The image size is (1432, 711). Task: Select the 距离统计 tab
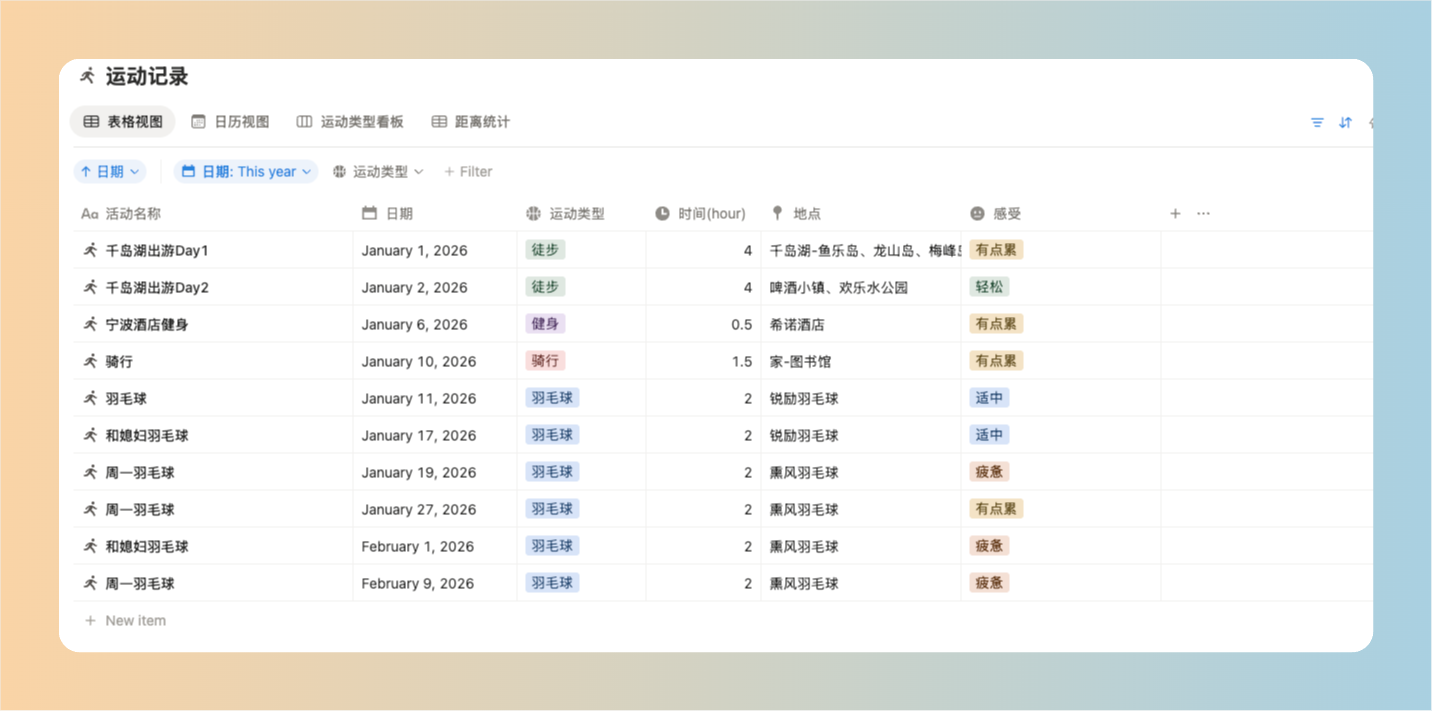coord(471,122)
